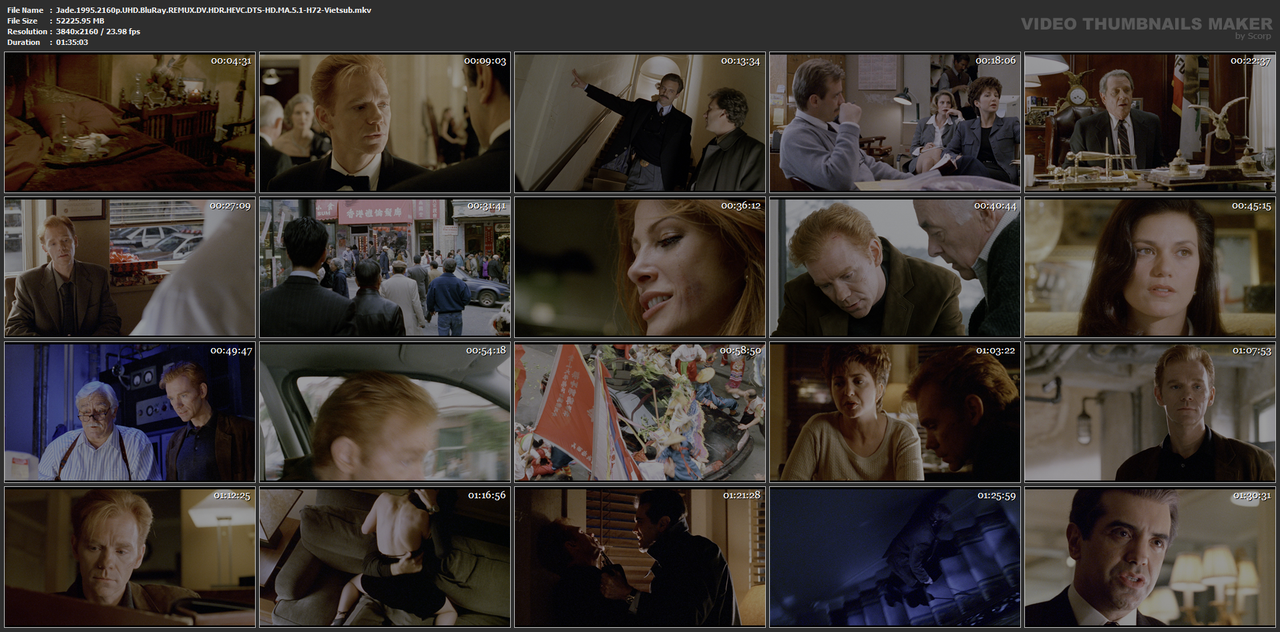This screenshot has height=632, width=1280.
Task: Open the street-scene thumbnail at 00:31:41
Action: pos(385,267)
